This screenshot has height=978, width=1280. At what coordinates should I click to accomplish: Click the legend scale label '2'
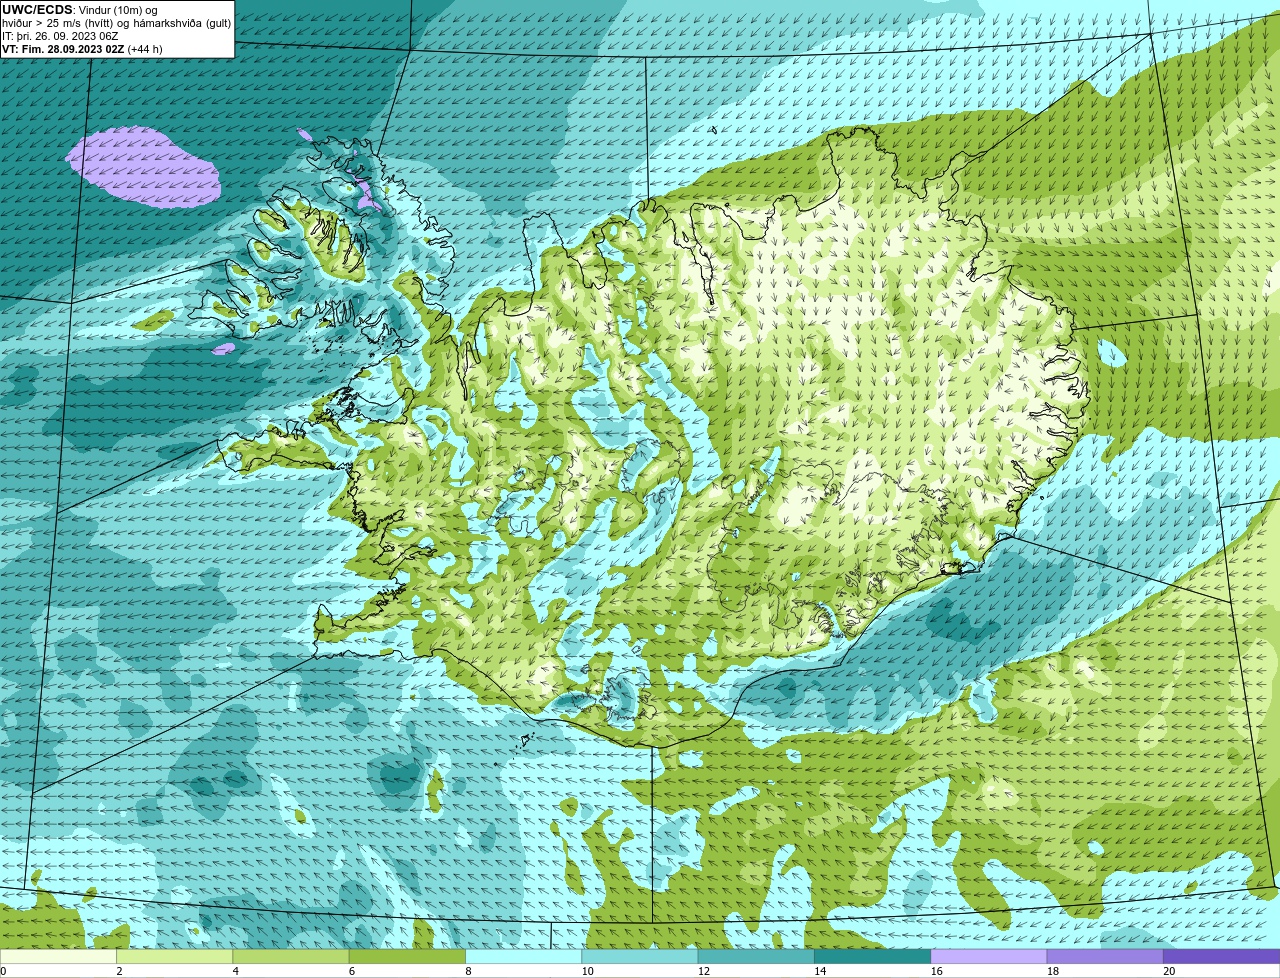click(x=119, y=971)
